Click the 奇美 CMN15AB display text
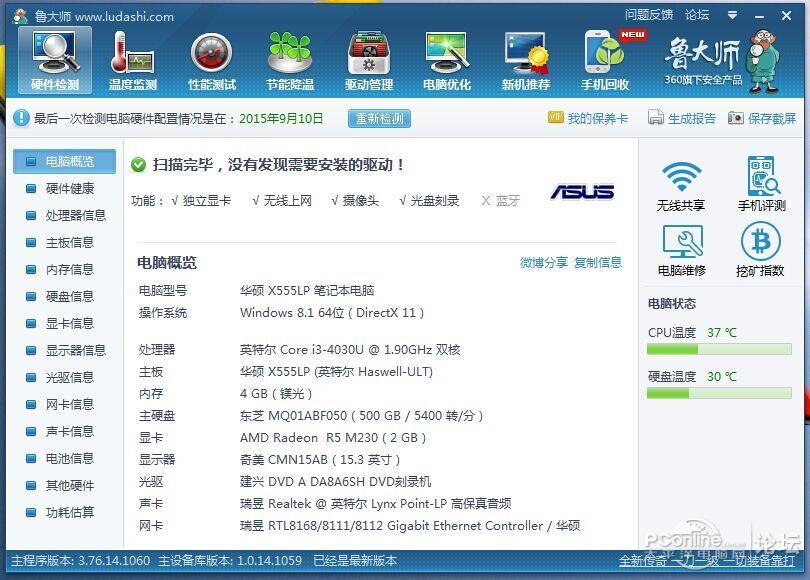 [x=320, y=460]
